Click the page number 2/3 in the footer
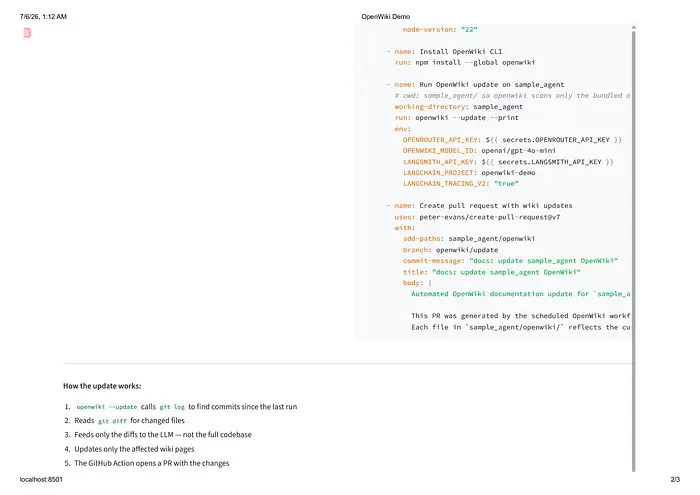The image size is (700, 495). 675,479
